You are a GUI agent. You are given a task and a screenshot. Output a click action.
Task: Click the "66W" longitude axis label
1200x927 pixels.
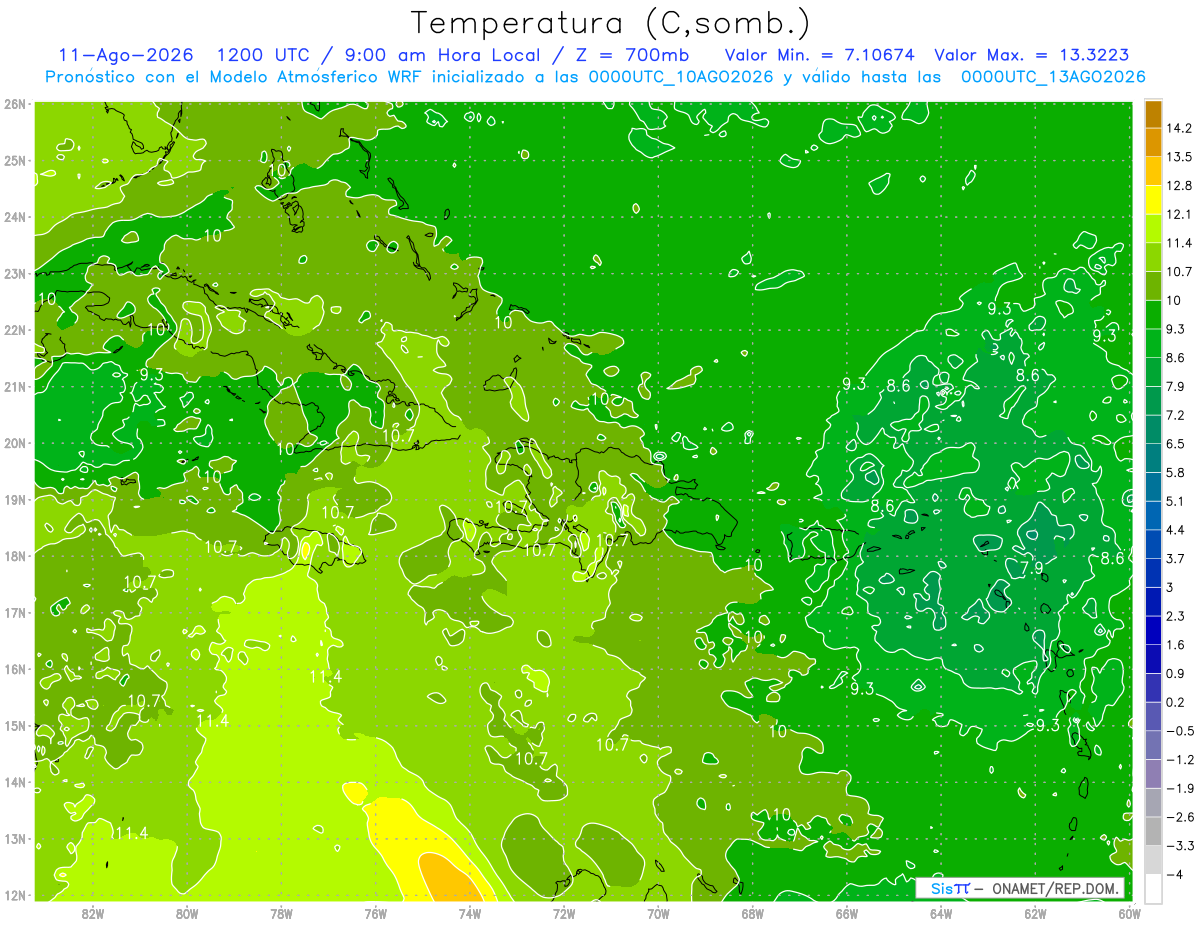[846, 912]
